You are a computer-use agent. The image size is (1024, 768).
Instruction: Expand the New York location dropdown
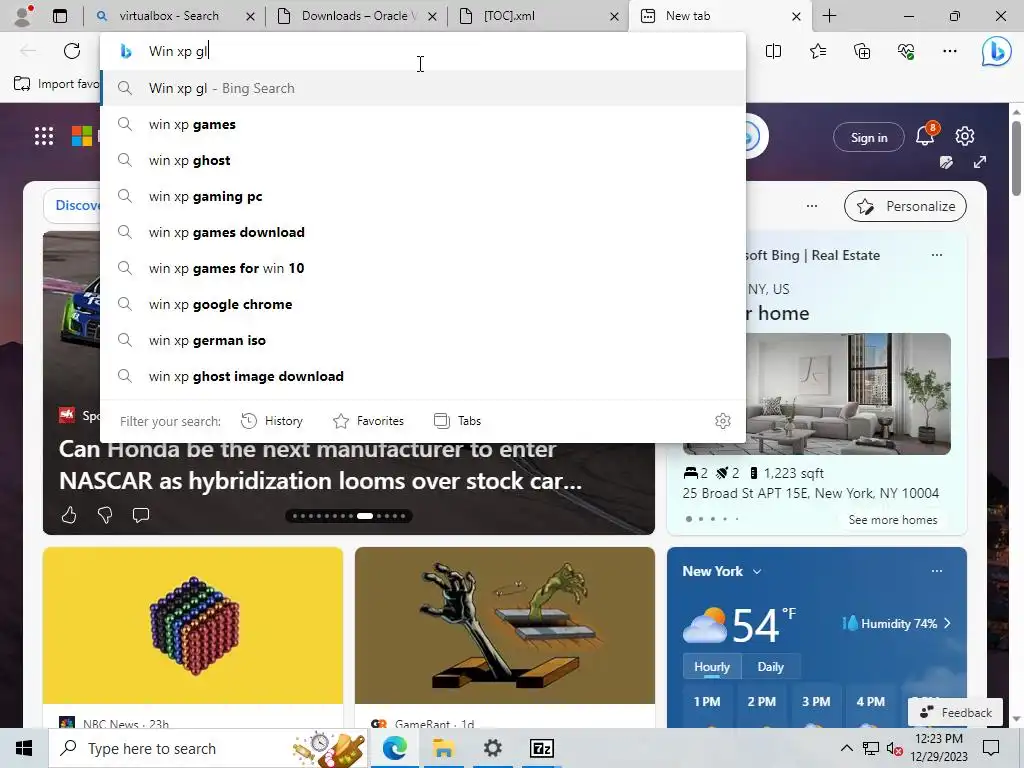click(757, 571)
